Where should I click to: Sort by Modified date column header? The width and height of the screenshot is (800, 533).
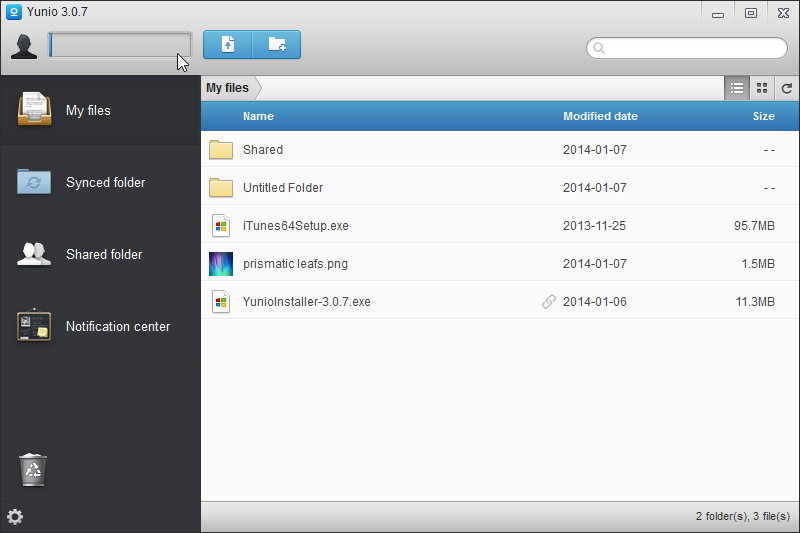tap(601, 116)
